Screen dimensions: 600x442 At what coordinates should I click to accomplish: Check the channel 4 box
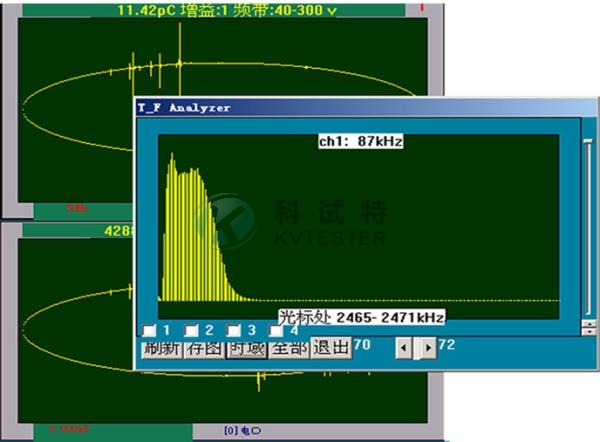click(x=275, y=330)
